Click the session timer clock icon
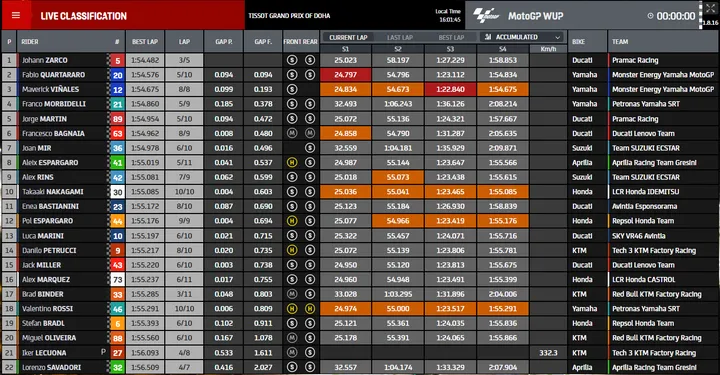This screenshot has width=720, height=375. click(x=650, y=16)
